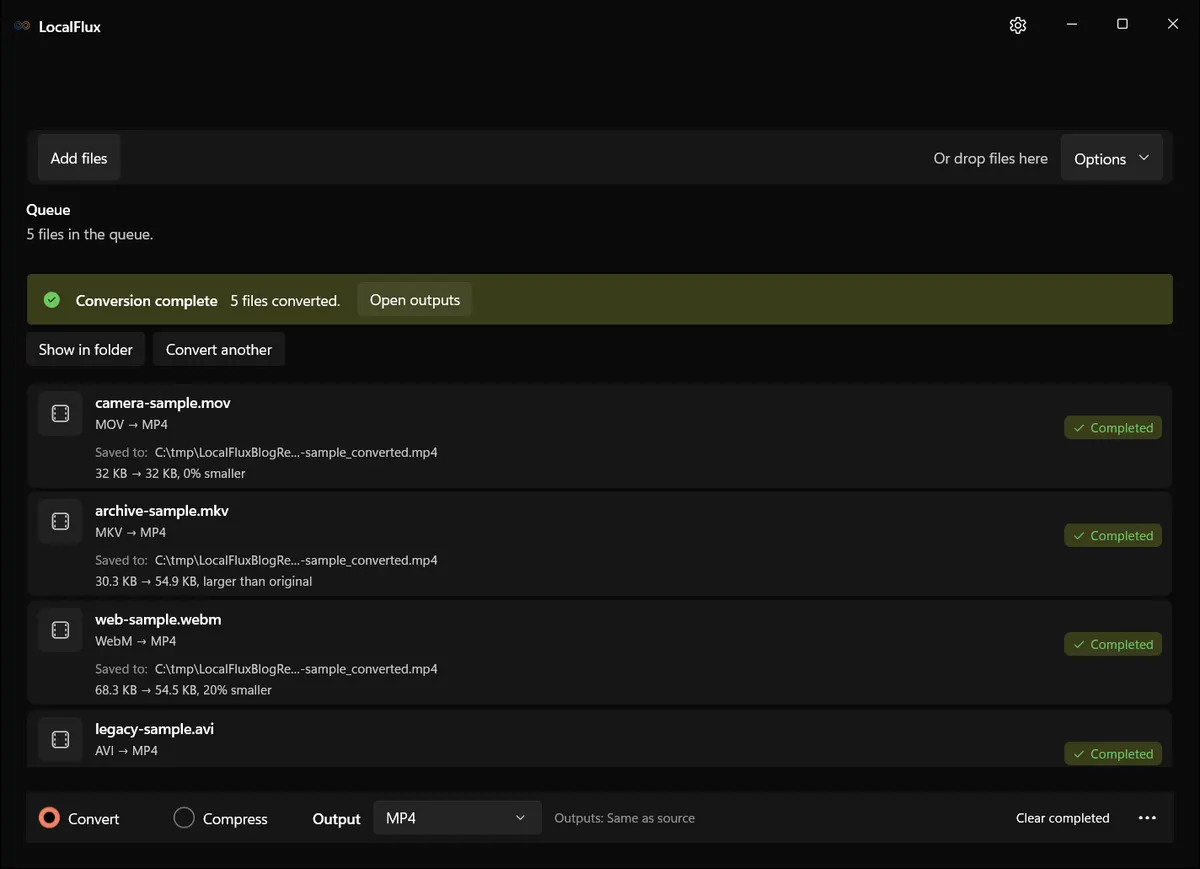Click '5 files in the queue.' text
Viewport: 1200px width, 869px height.
click(90, 234)
